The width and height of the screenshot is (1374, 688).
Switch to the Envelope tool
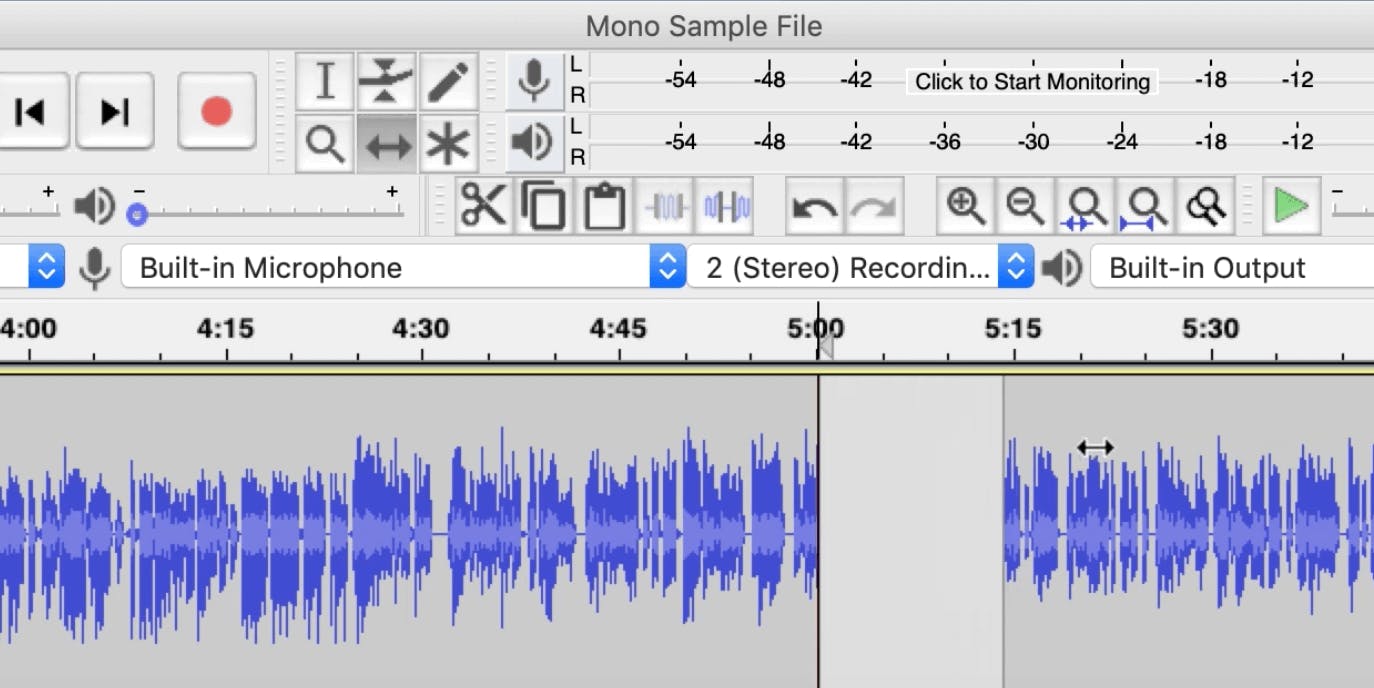pyautogui.click(x=387, y=82)
